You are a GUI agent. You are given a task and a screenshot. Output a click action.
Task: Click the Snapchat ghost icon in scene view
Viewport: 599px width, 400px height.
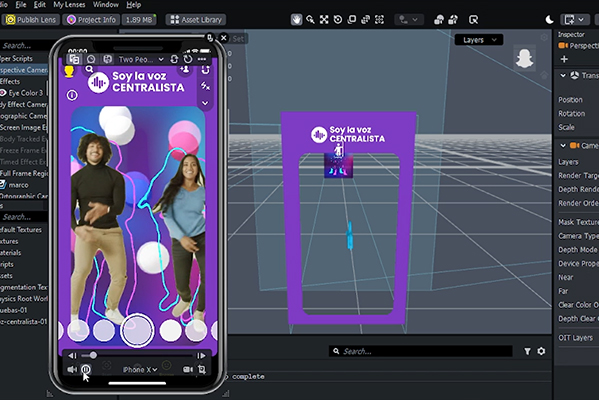point(525,58)
